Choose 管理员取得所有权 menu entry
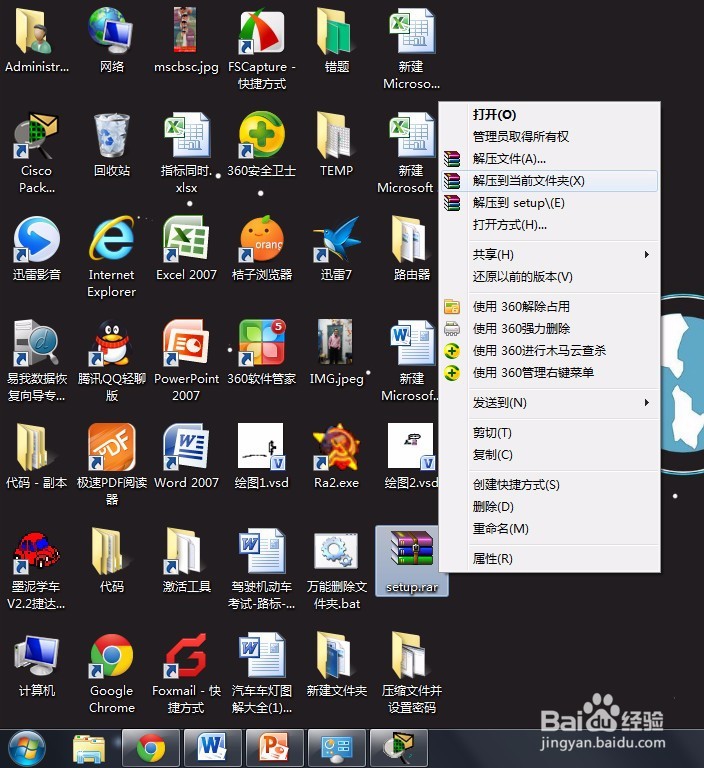Viewport: 704px width, 768px height. pos(549,137)
